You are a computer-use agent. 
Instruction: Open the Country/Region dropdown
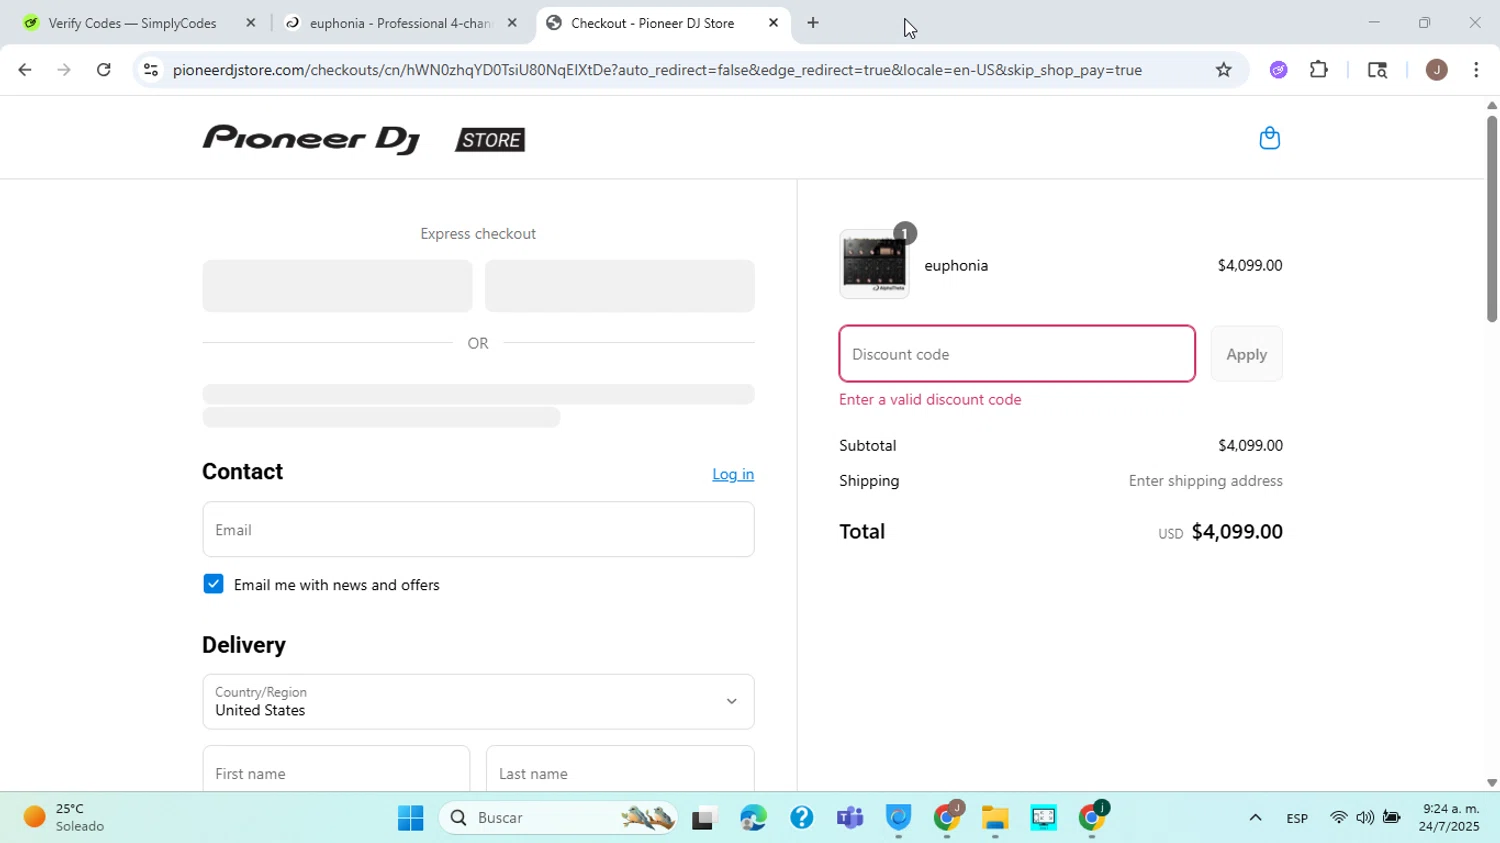click(x=478, y=702)
